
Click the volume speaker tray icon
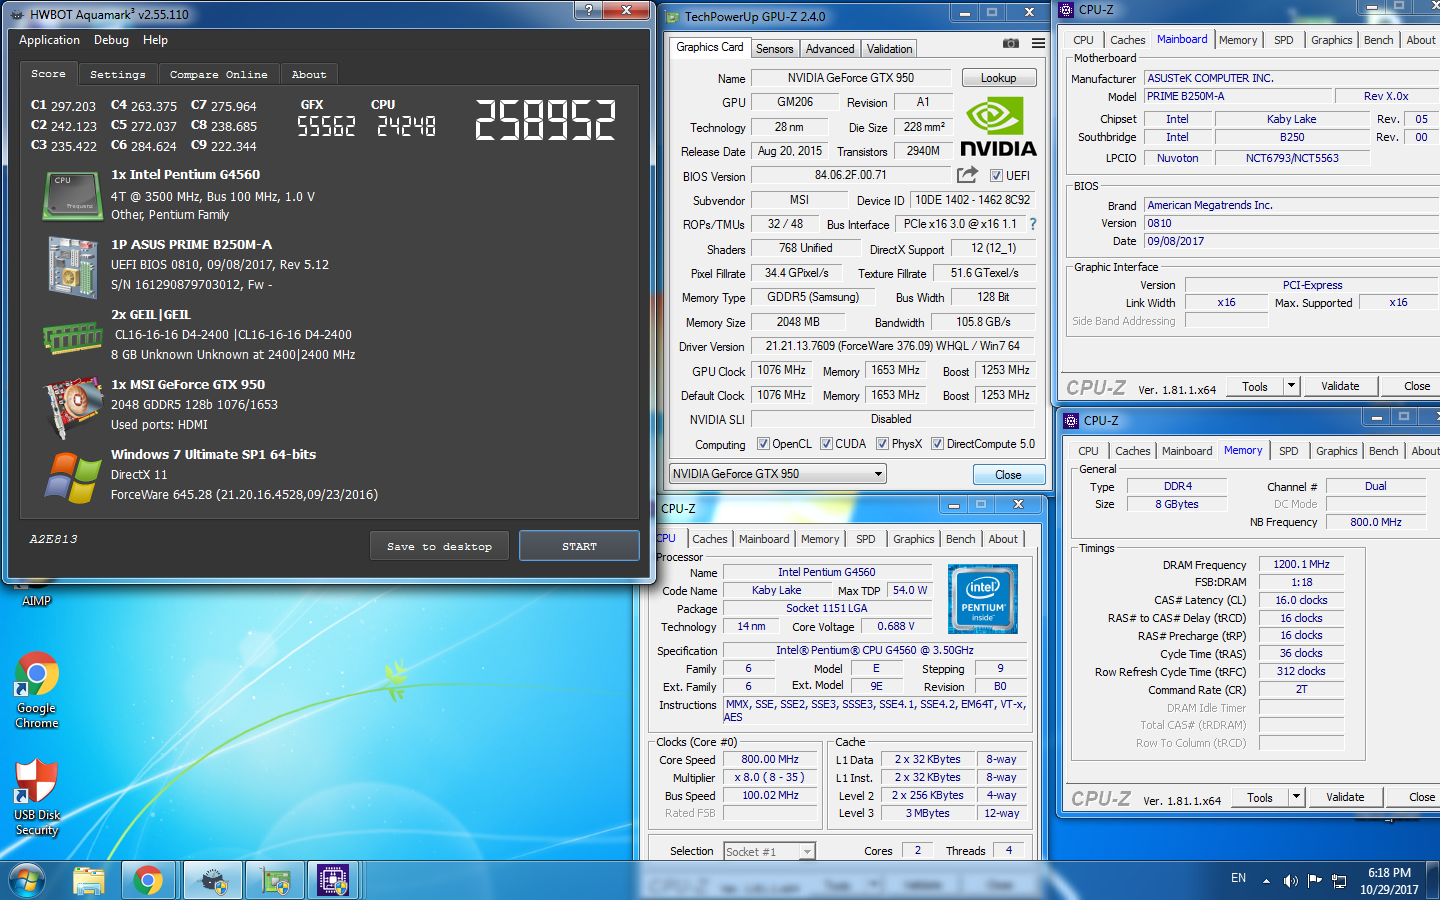(1290, 881)
